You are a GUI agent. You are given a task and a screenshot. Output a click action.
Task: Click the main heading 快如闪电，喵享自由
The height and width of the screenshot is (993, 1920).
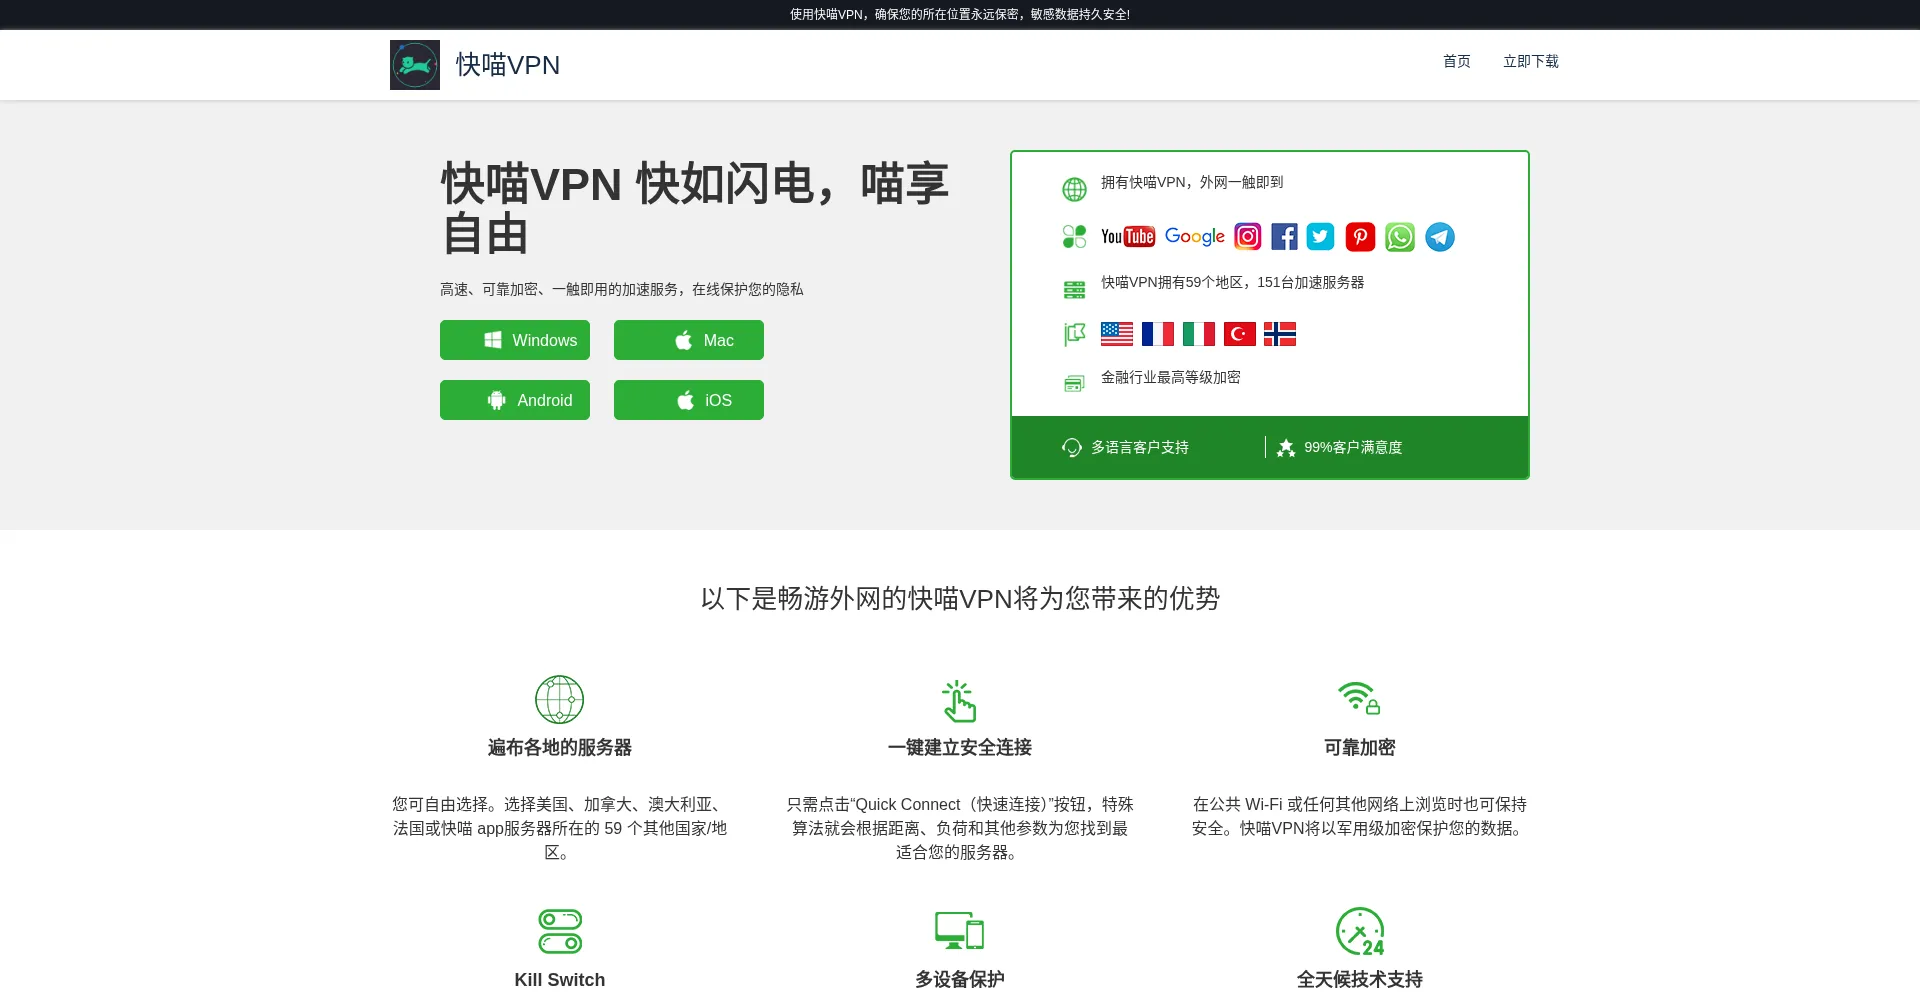[695, 209]
